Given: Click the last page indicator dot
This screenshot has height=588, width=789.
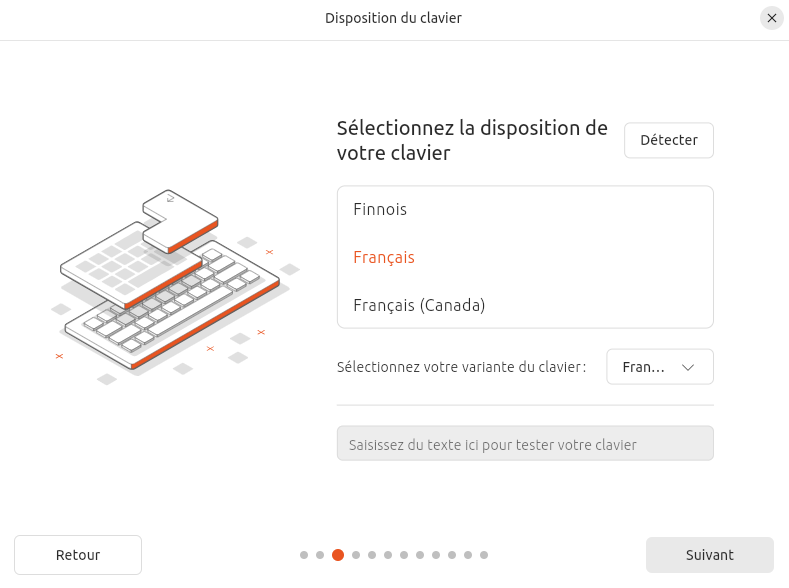Looking at the screenshot, I should [x=484, y=555].
